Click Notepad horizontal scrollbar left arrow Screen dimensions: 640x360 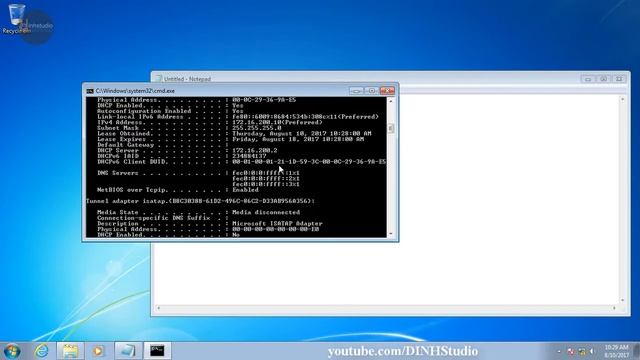[159, 308]
